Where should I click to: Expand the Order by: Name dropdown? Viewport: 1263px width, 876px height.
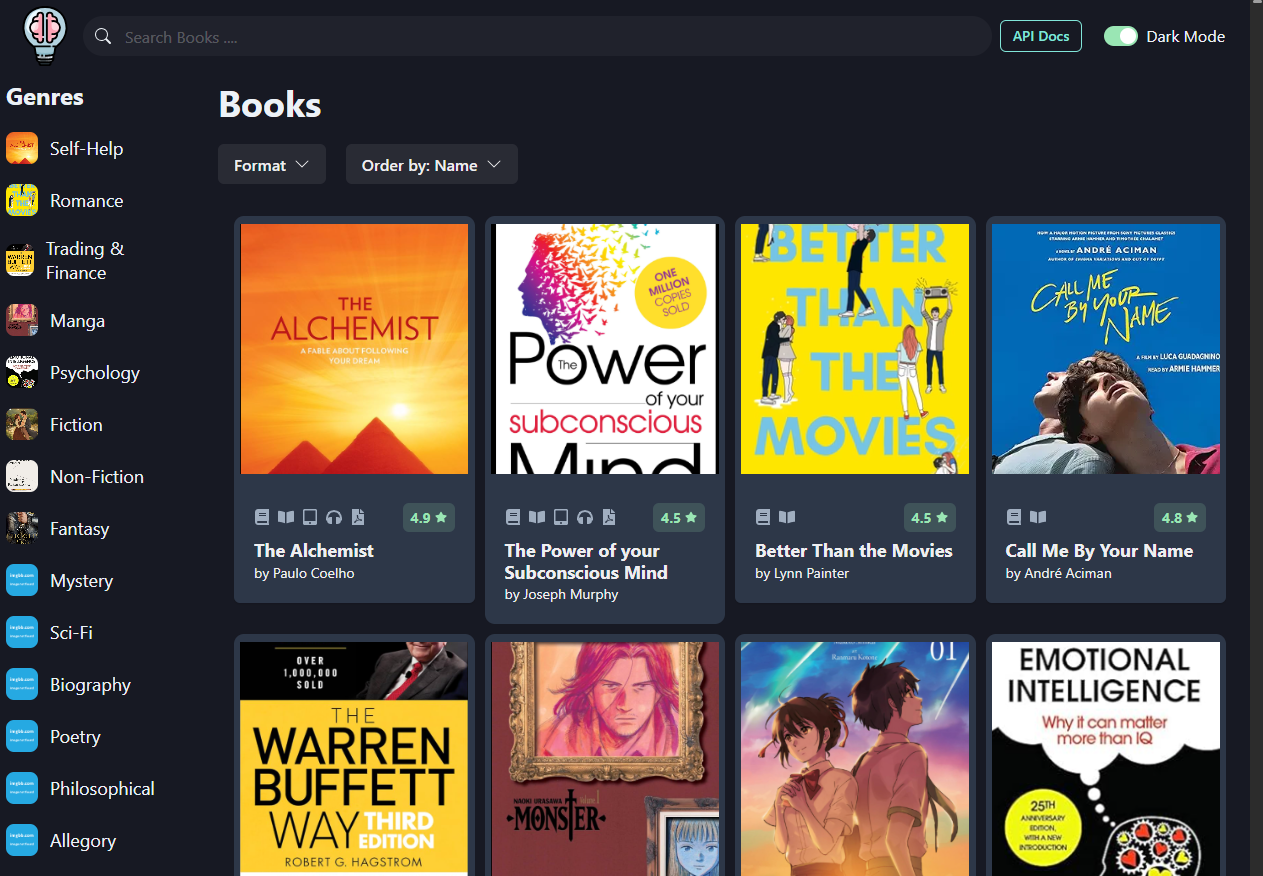pyautogui.click(x=431, y=164)
